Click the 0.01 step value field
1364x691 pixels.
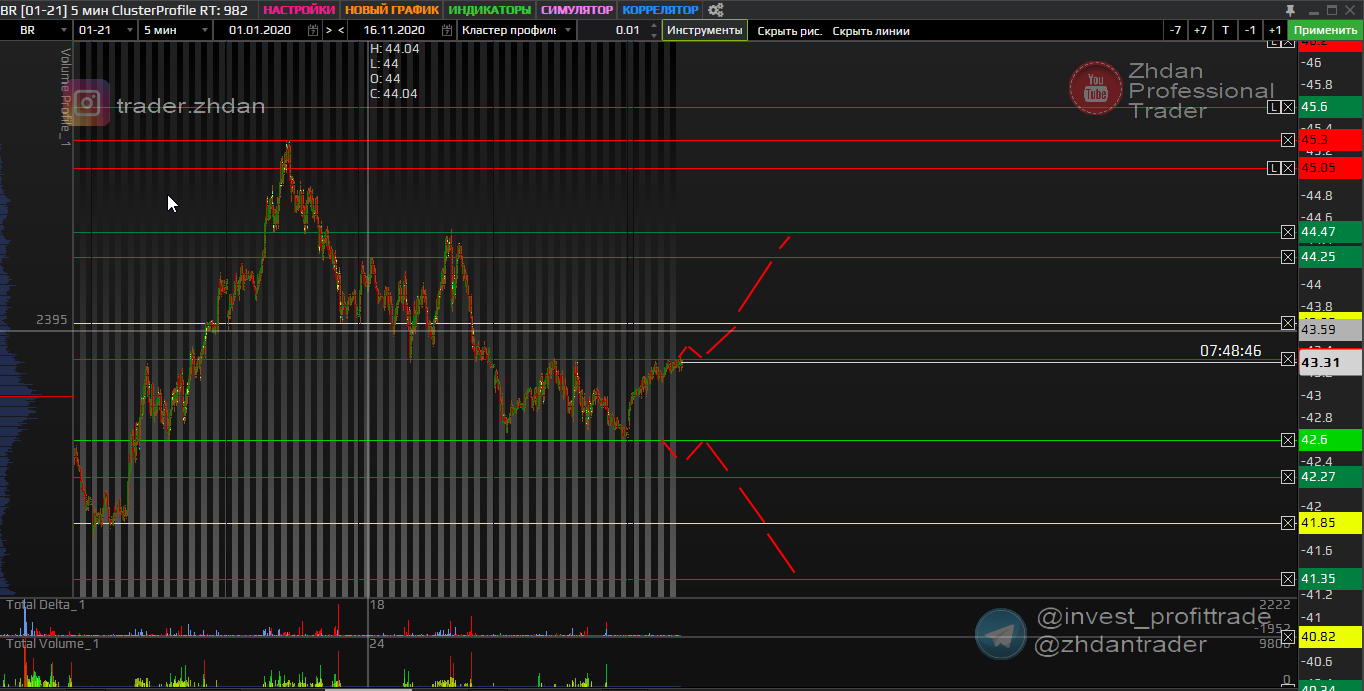(x=620, y=30)
